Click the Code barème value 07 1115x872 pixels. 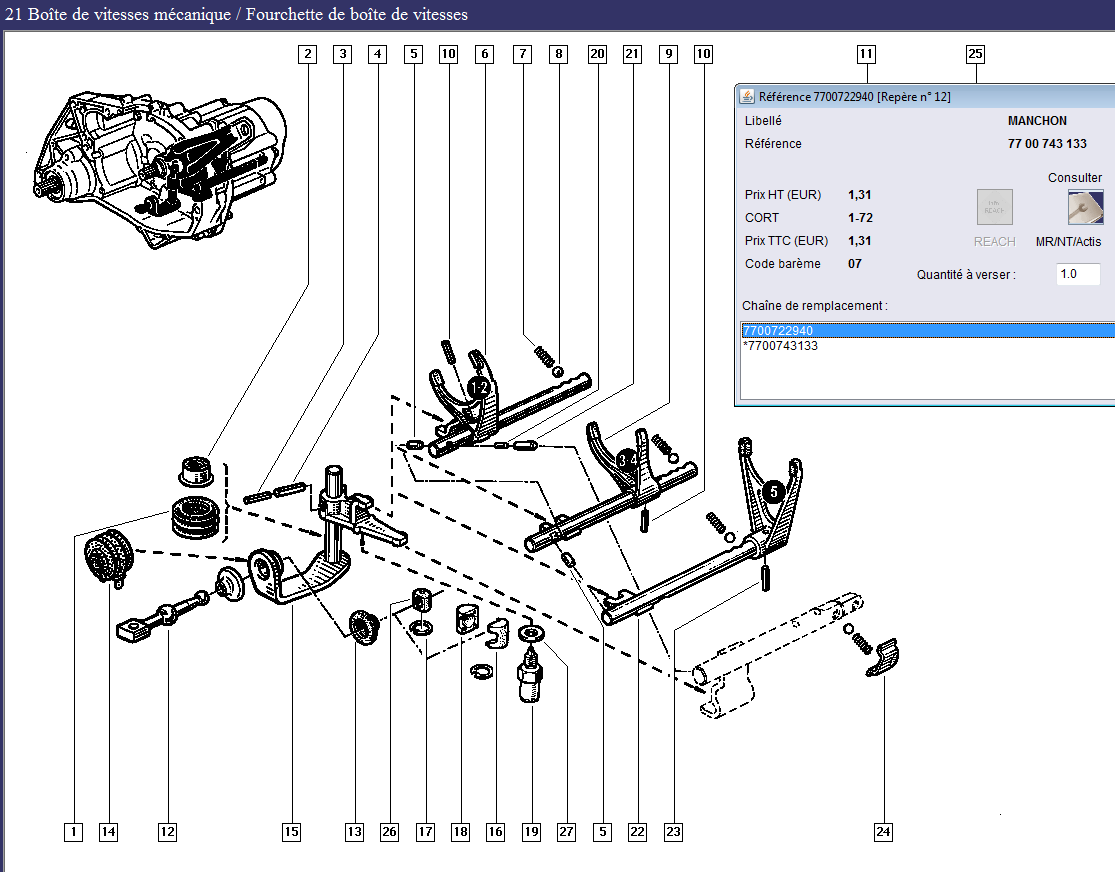(854, 263)
